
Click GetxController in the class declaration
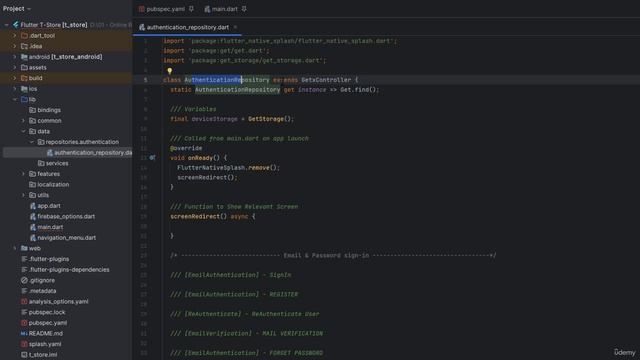point(326,80)
